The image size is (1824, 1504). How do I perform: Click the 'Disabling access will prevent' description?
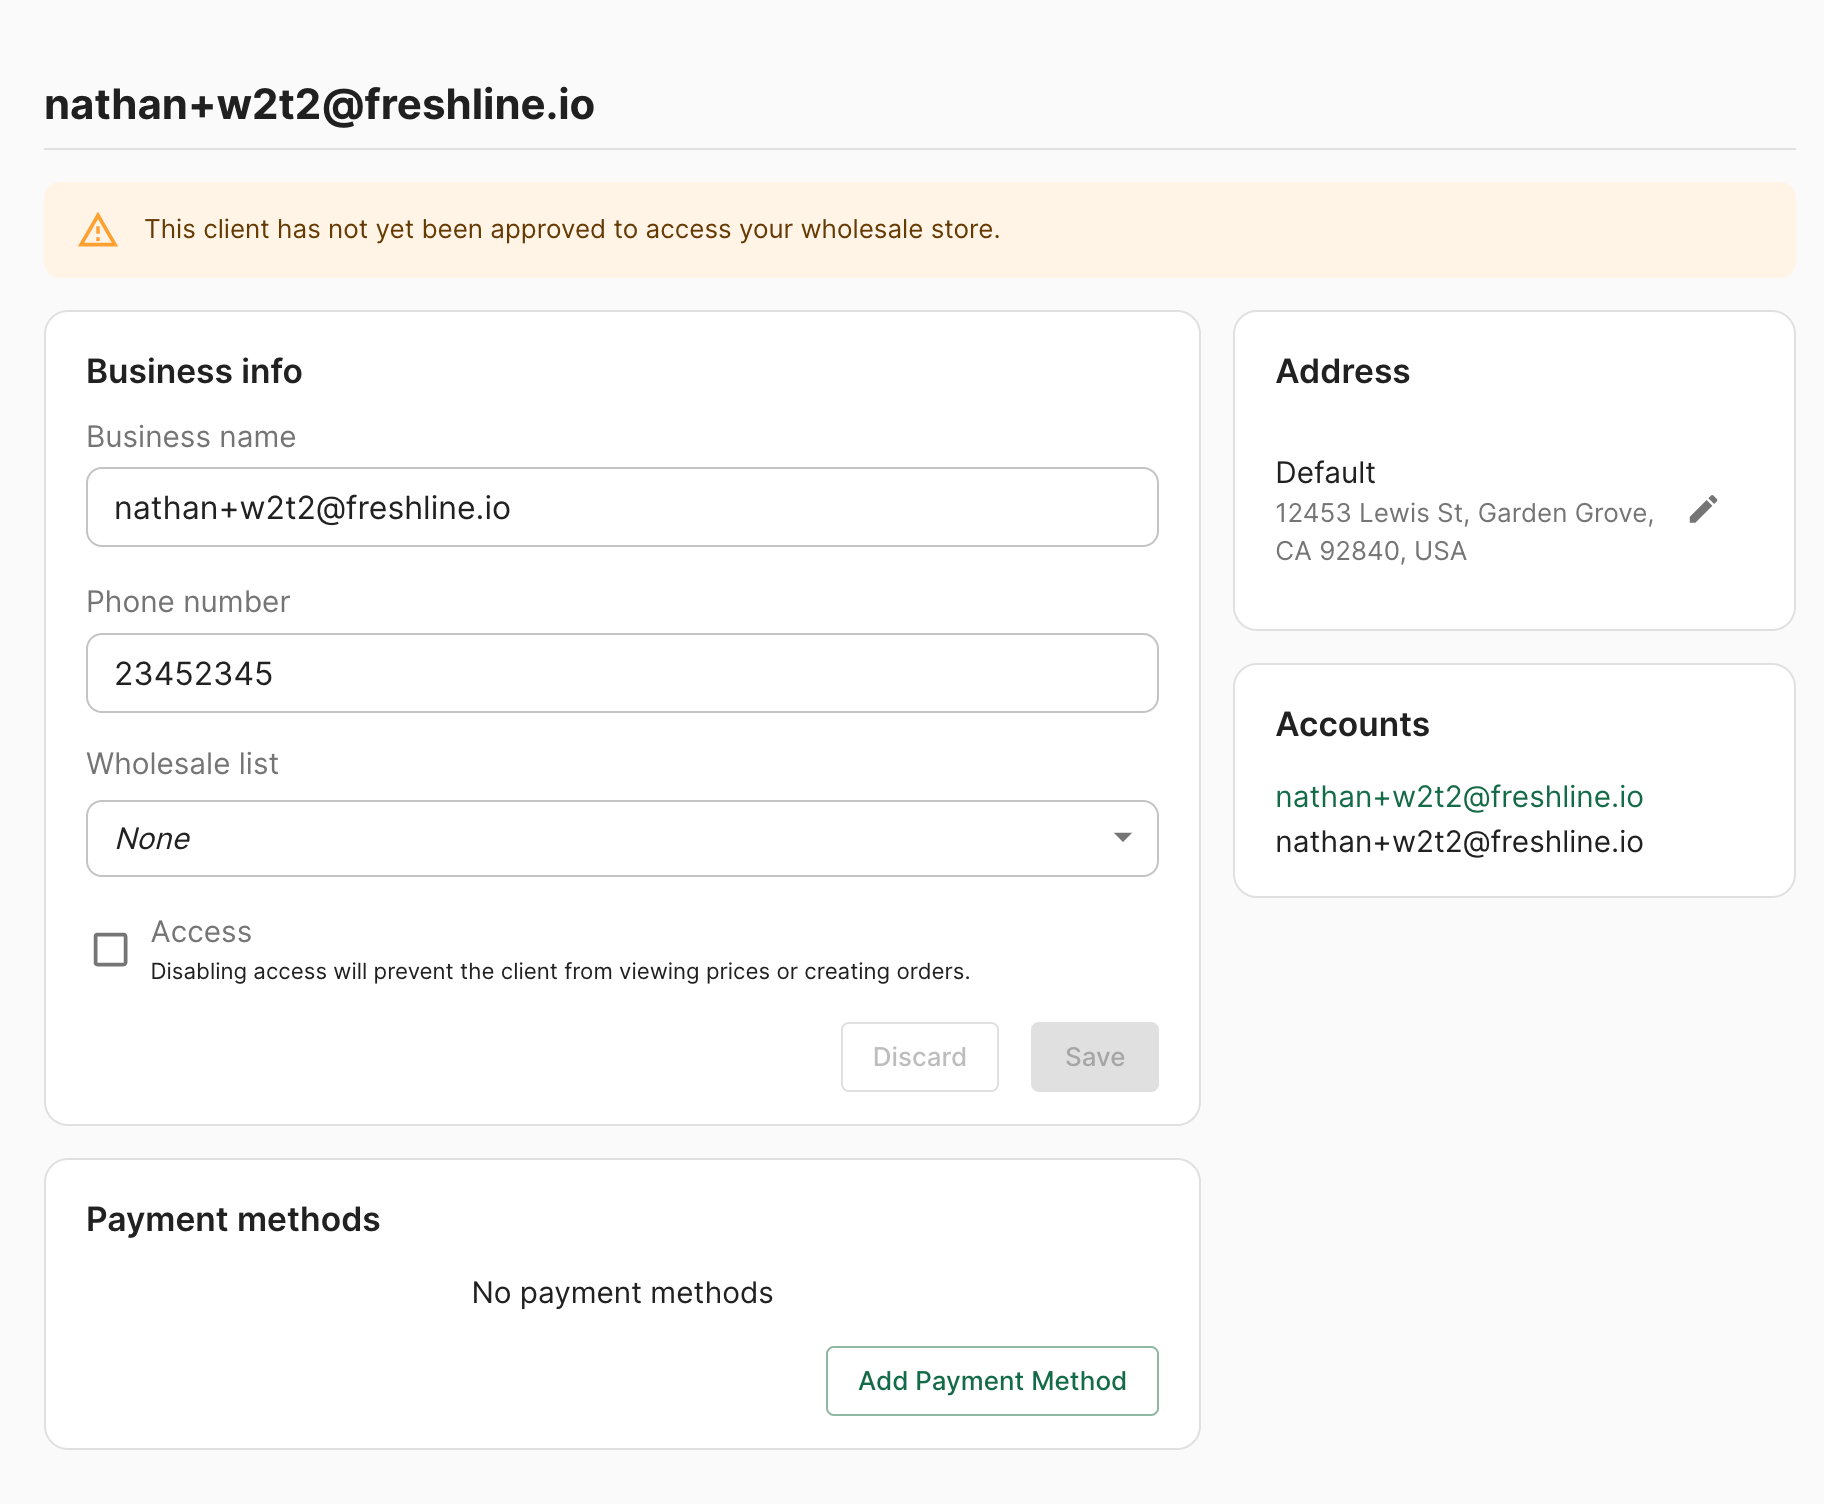coord(560,971)
